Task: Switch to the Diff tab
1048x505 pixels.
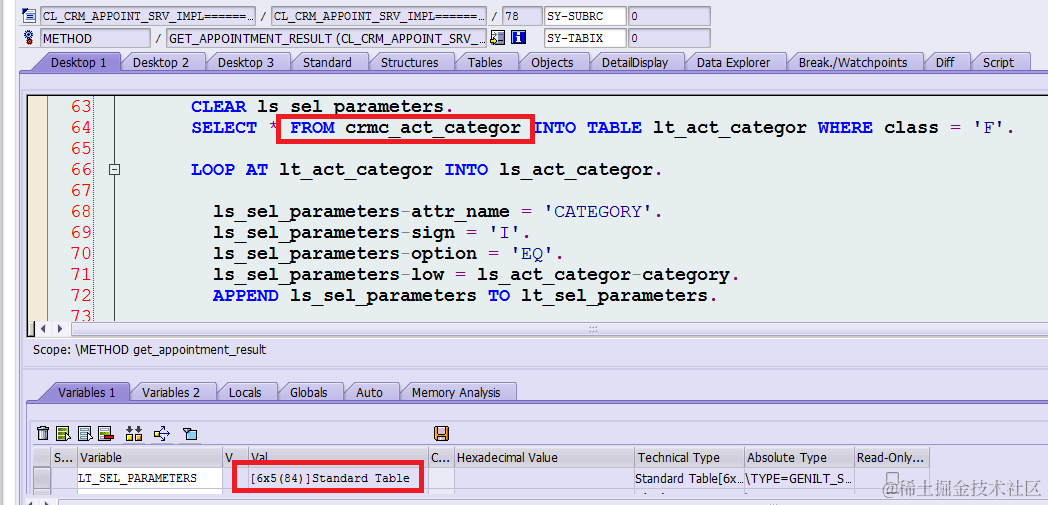Action: point(944,63)
